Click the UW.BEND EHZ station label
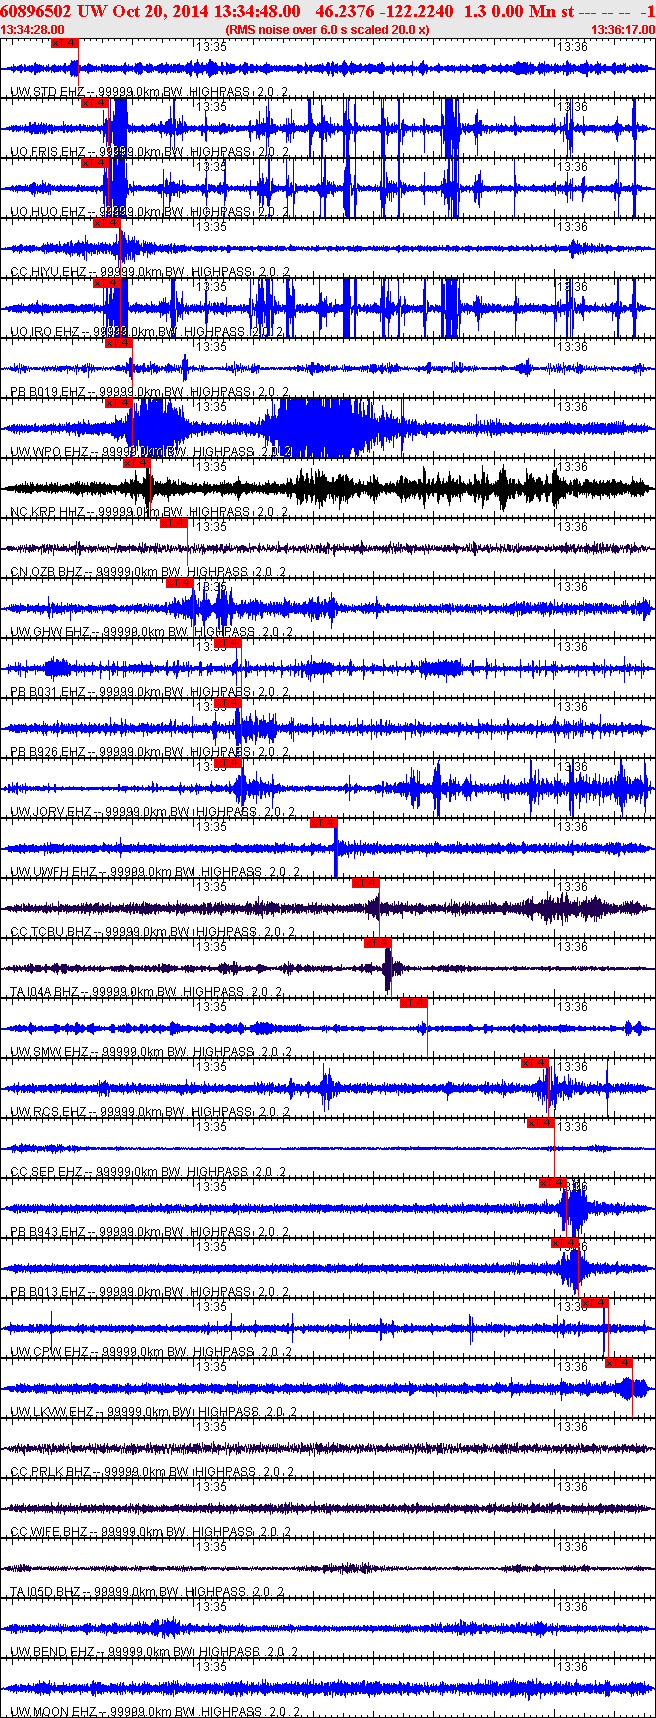The height and width of the screenshot is (1718, 656). (x=48, y=1652)
